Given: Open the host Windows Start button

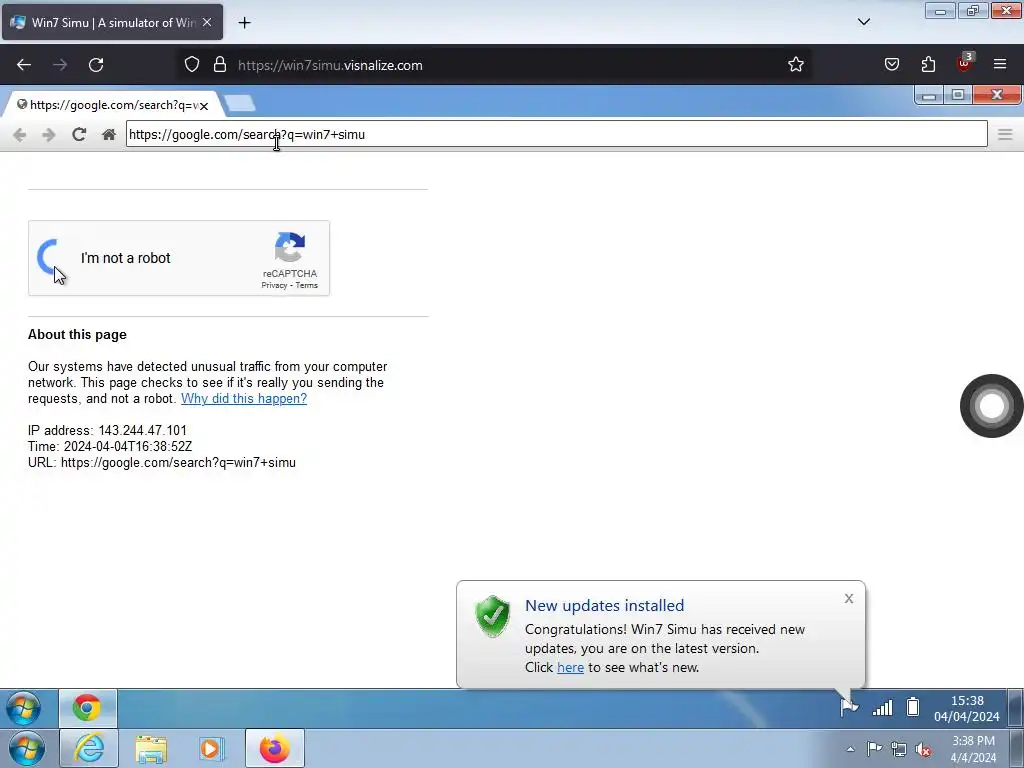Looking at the screenshot, I should coord(27,748).
